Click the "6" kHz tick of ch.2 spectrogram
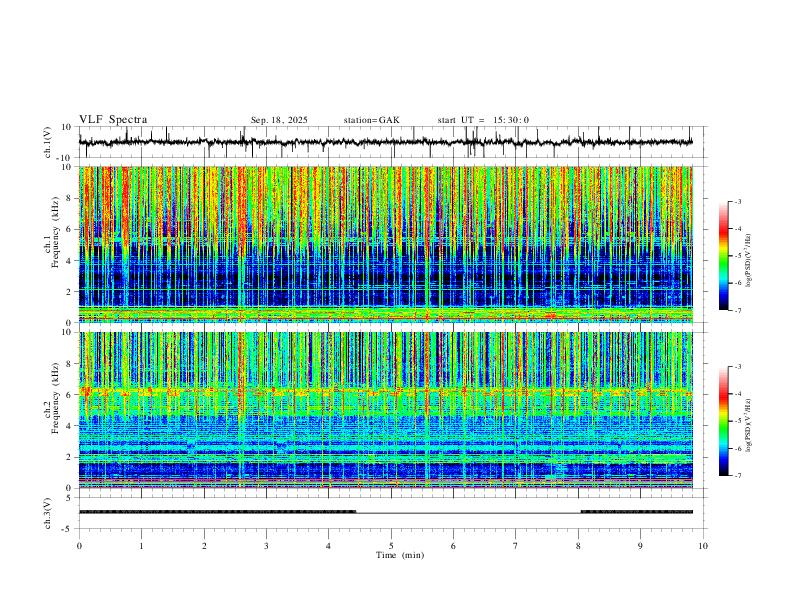The height and width of the screenshot is (612, 792). tap(68, 395)
